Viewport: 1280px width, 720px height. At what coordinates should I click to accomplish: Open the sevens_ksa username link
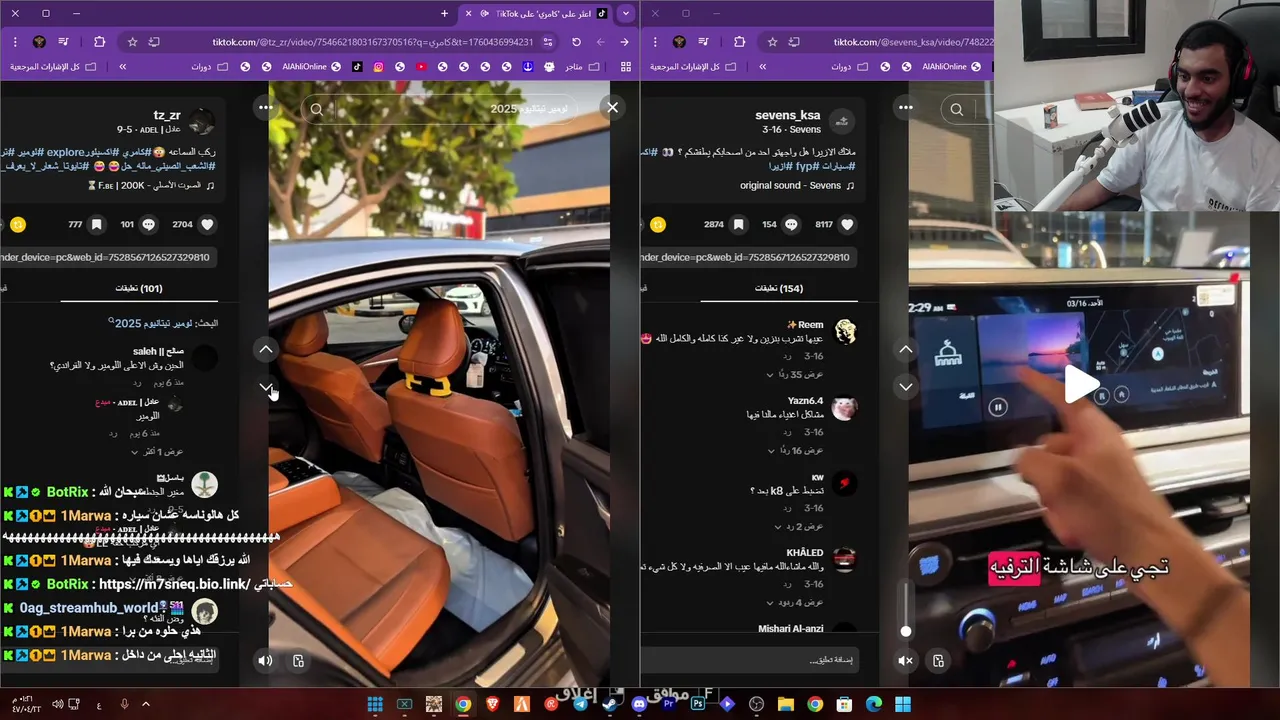coord(787,115)
